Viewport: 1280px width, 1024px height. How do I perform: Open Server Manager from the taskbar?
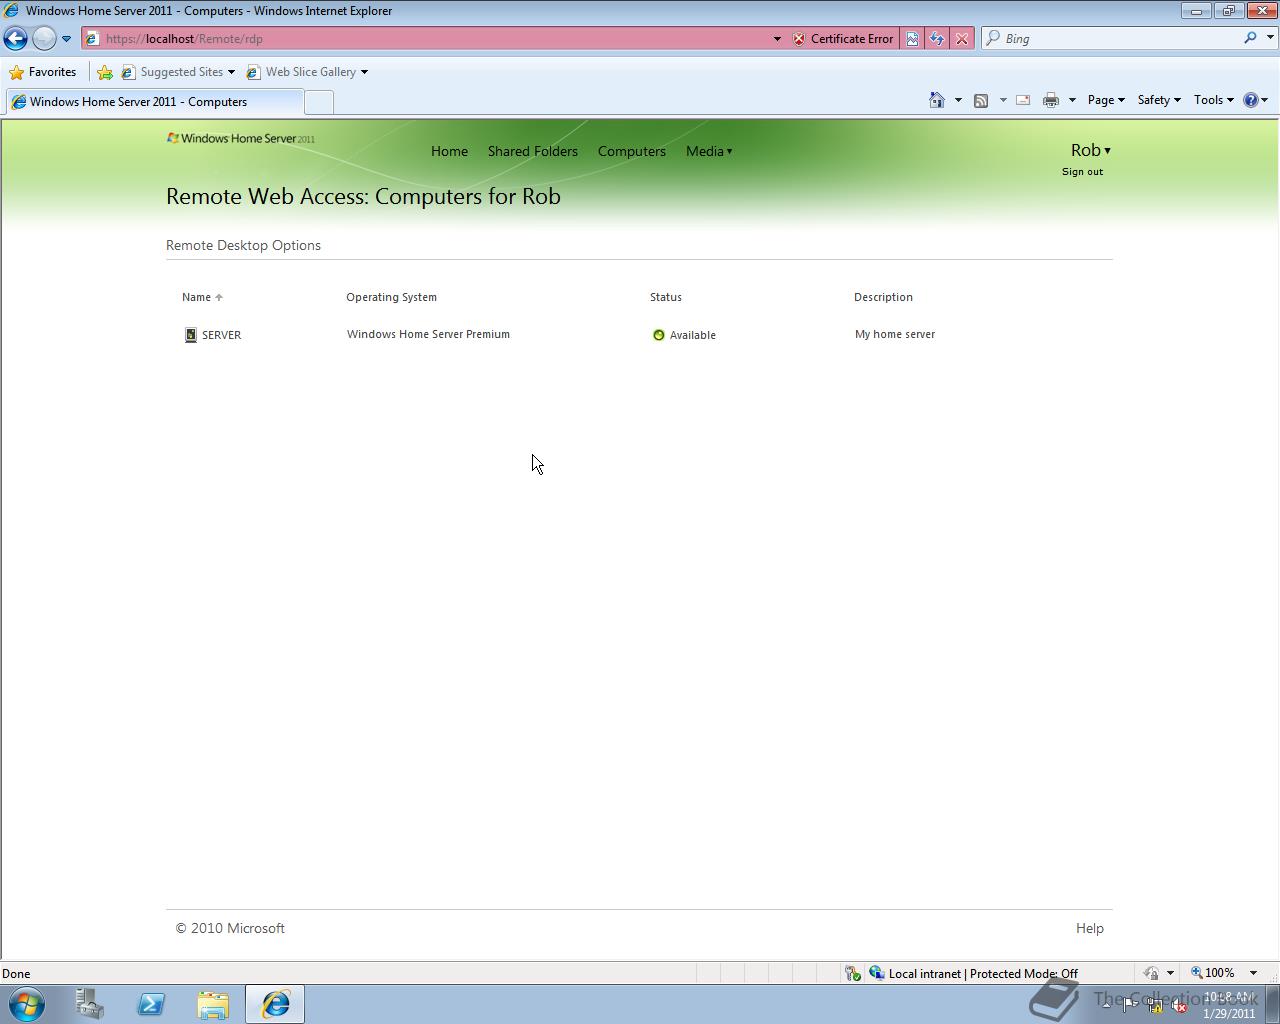click(90, 1004)
